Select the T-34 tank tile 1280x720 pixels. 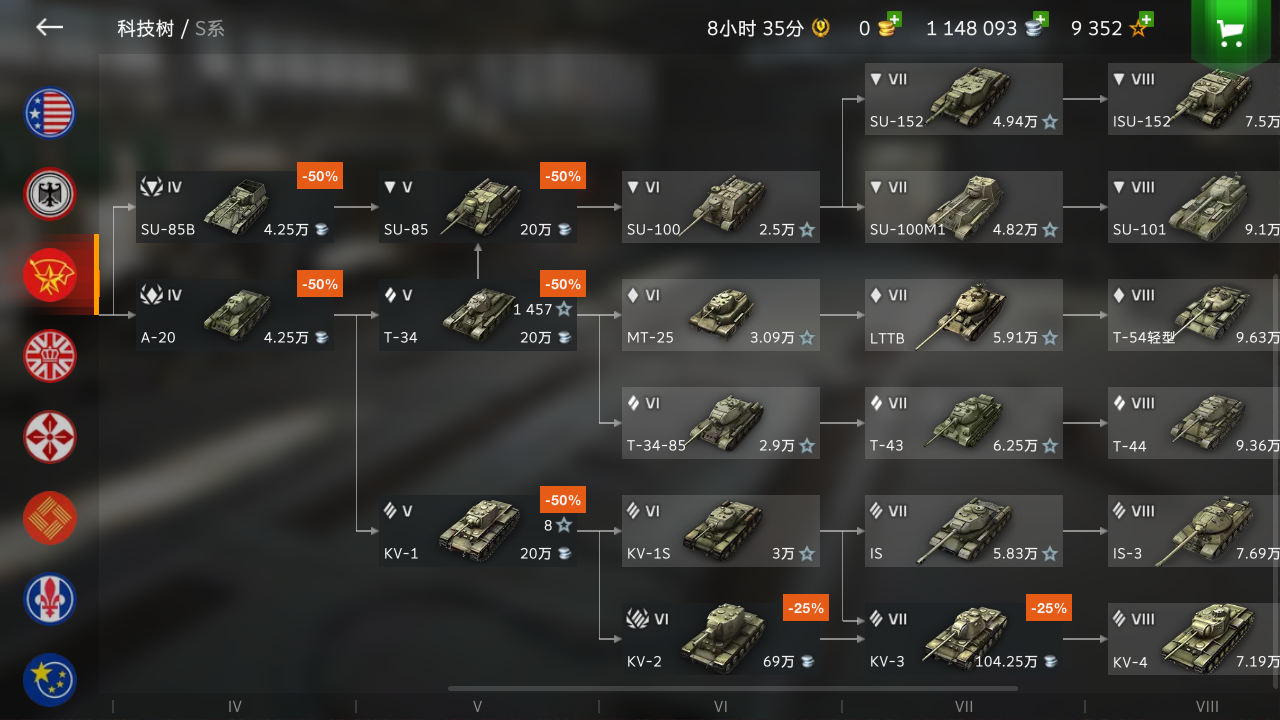pyautogui.click(x=478, y=315)
